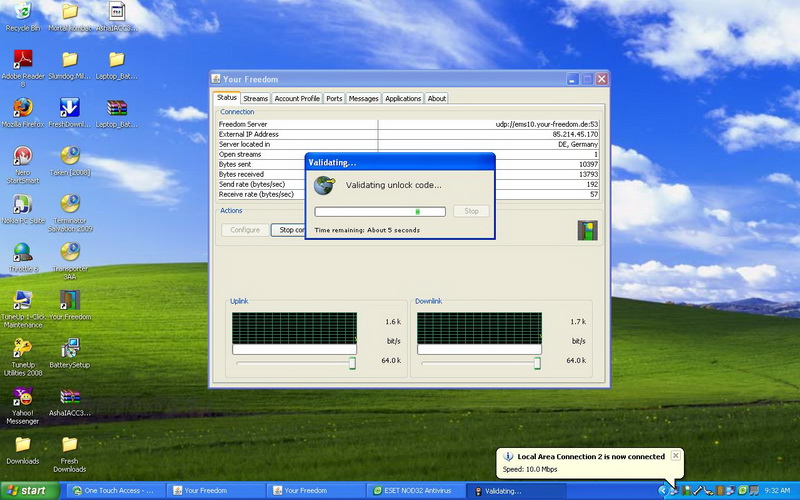Open the About tab
The width and height of the screenshot is (800, 500).
point(437,98)
